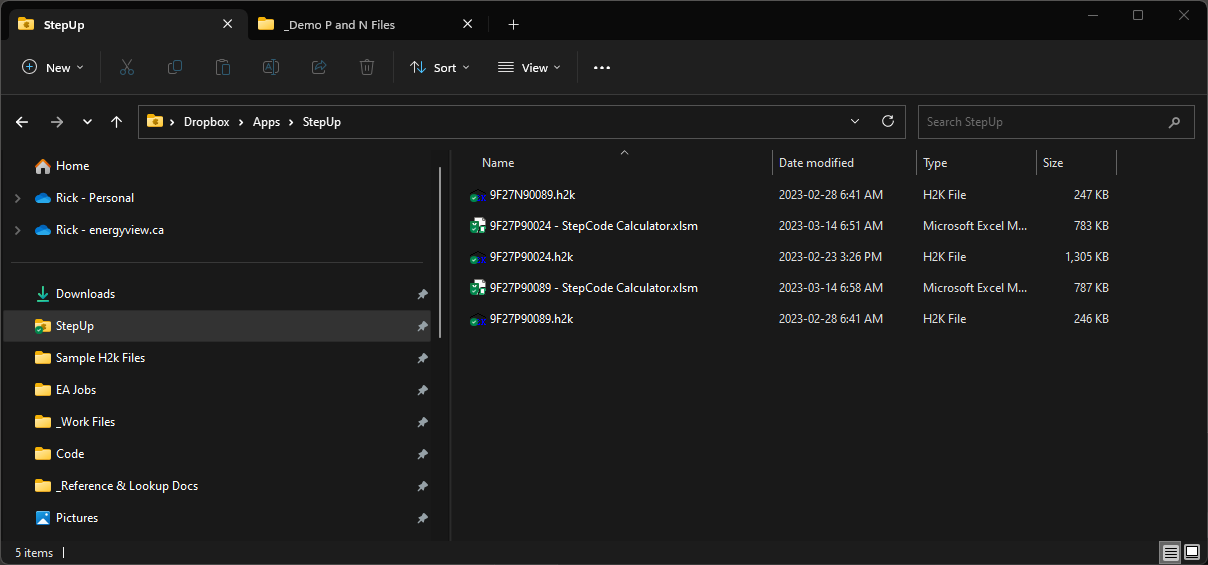Click Excel icon for 9F27P90089 StepCode Calculator

coord(478,288)
